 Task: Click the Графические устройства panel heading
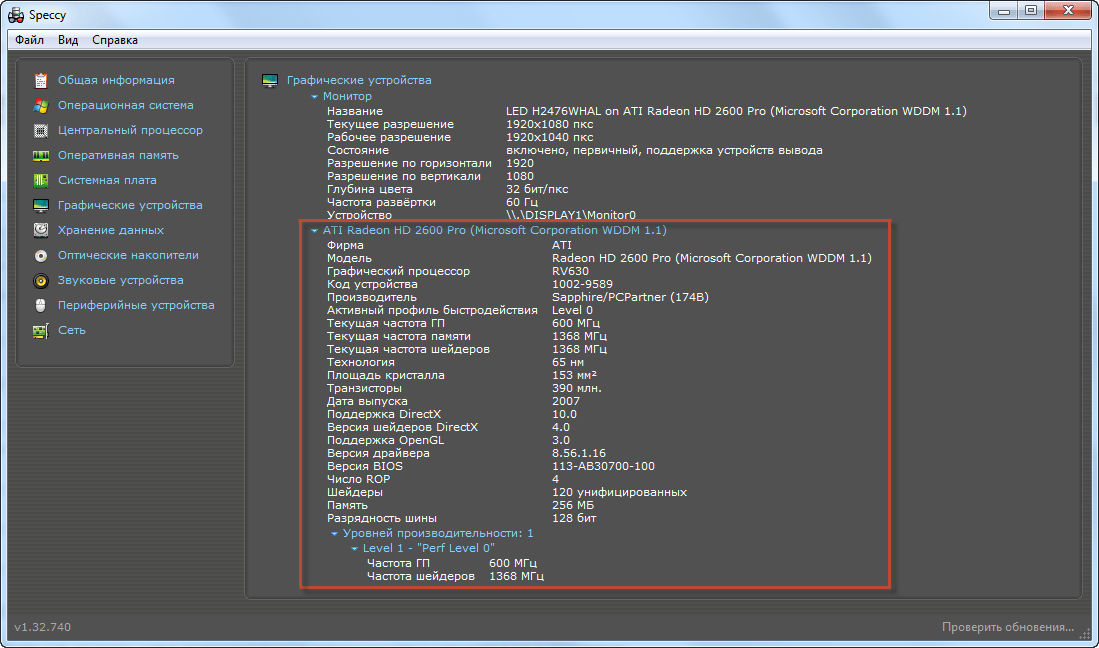tap(359, 80)
